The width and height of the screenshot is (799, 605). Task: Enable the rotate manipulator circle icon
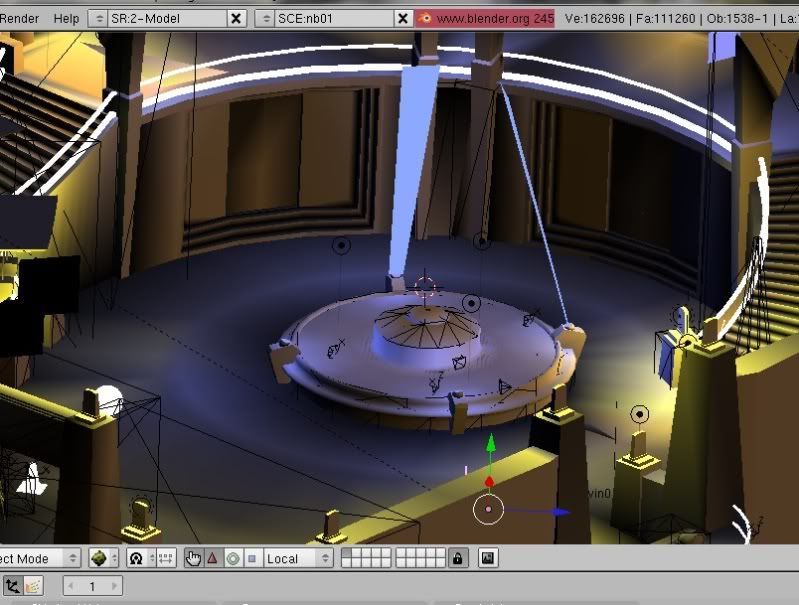[x=232, y=559]
